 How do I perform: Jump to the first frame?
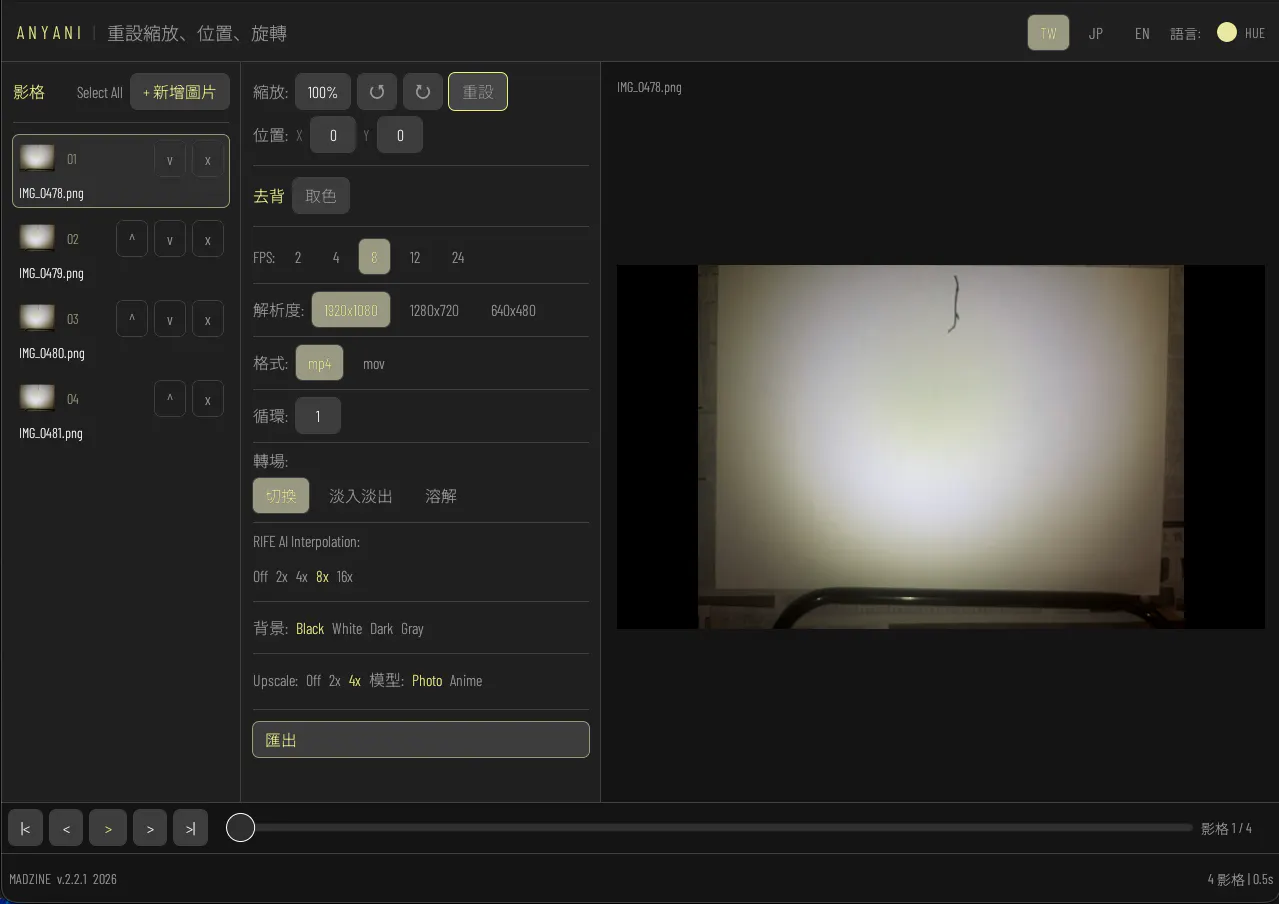pos(25,828)
